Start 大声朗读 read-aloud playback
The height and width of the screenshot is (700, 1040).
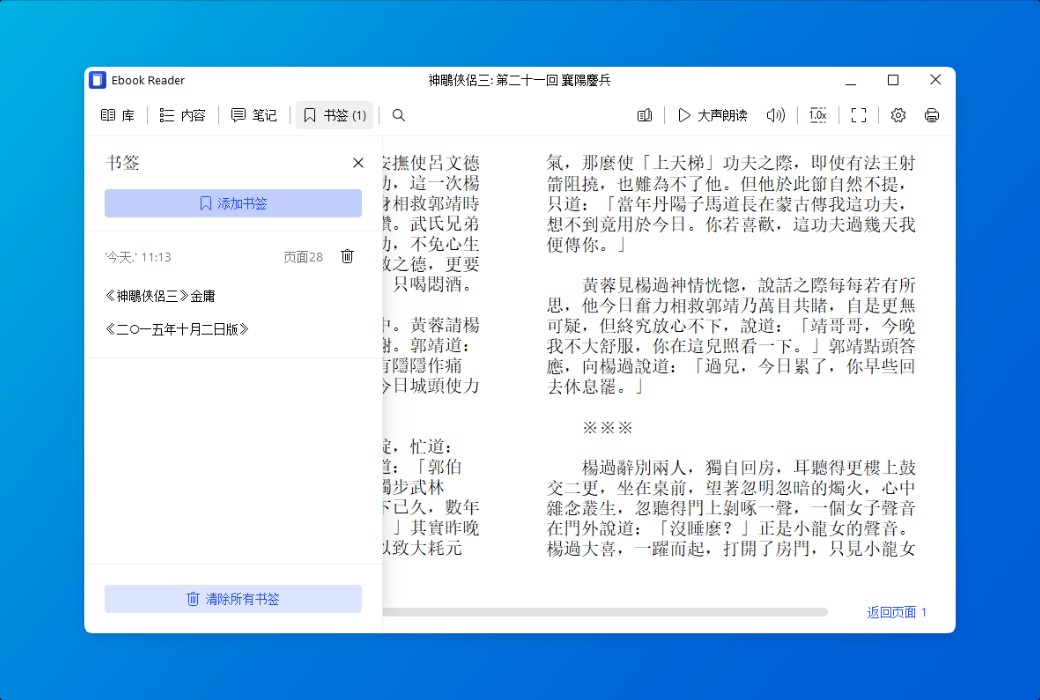pyautogui.click(x=713, y=115)
